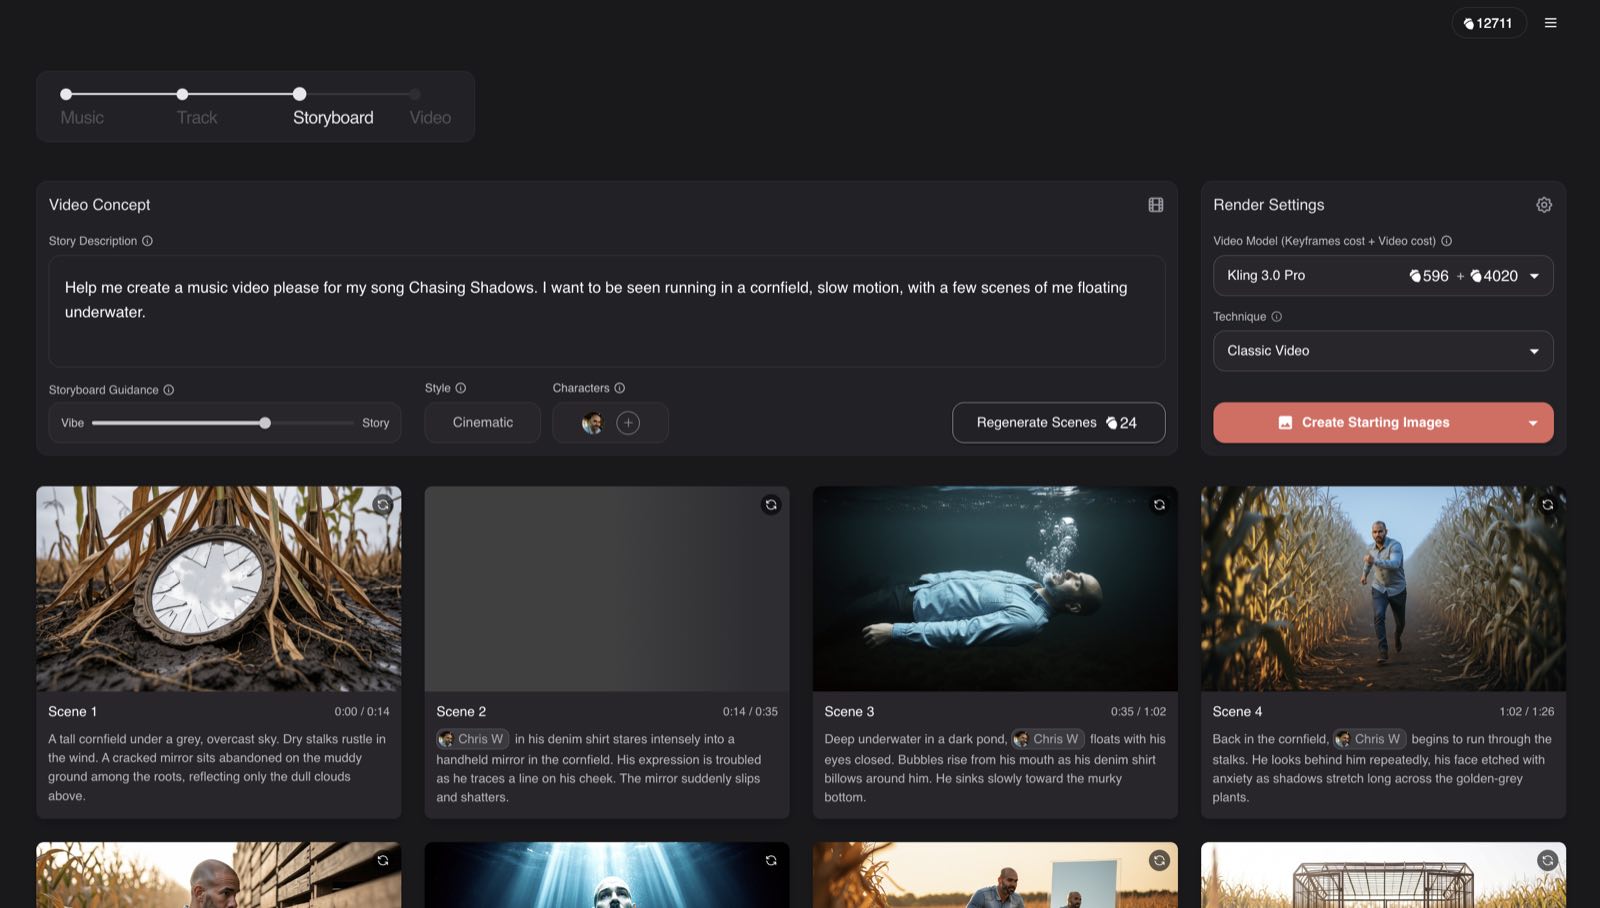This screenshot has width=1600, height=908.
Task: Show info for Characters
Action: 620,388
